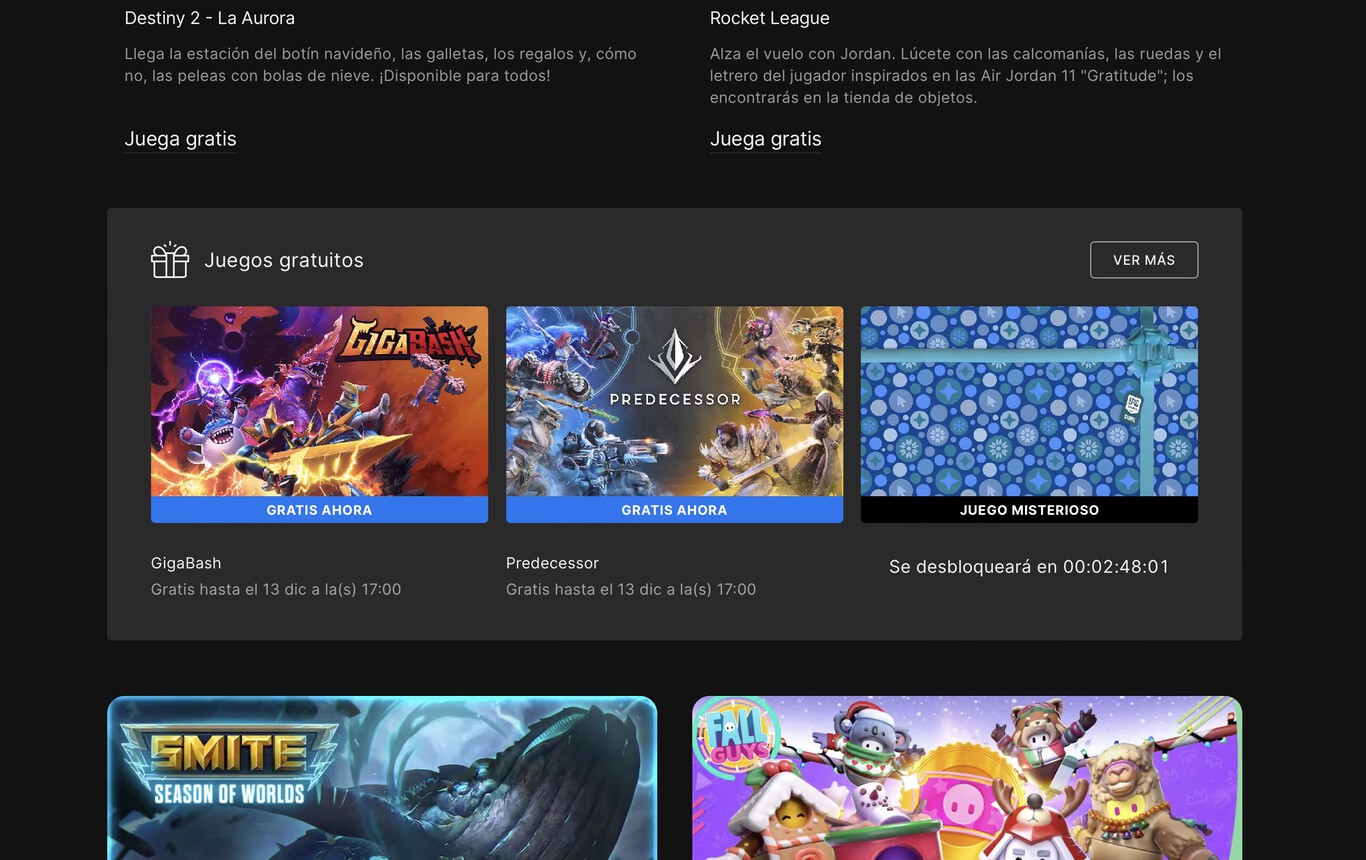Click the Predecessor game name below its card
The image size is (1366, 860).
tap(552, 562)
